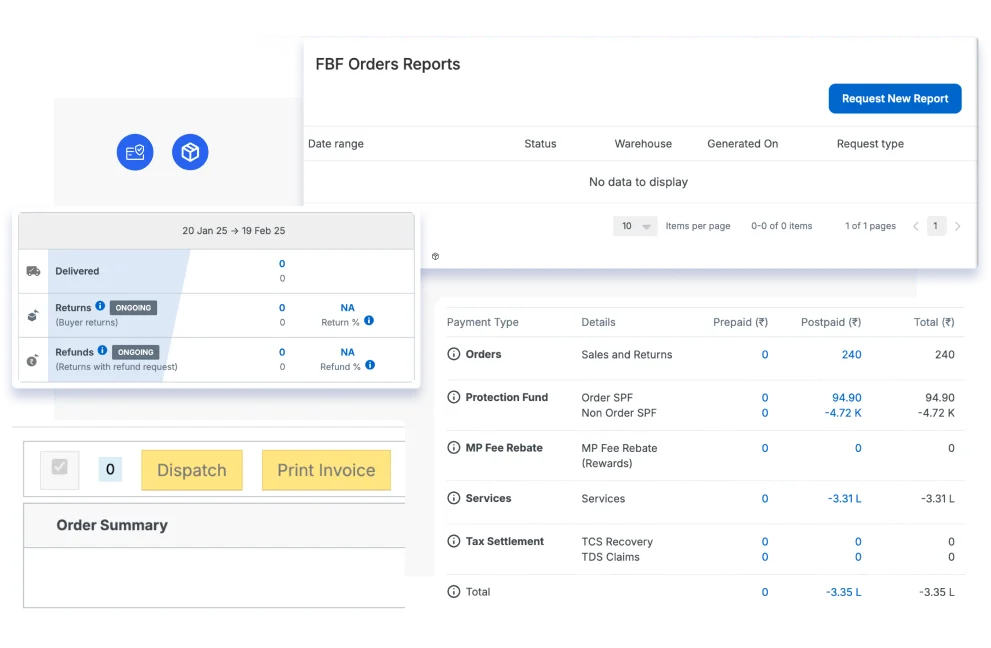The height and width of the screenshot is (648, 991).
Task: Open Postpaid 240 Orders amount link
Action: point(851,355)
